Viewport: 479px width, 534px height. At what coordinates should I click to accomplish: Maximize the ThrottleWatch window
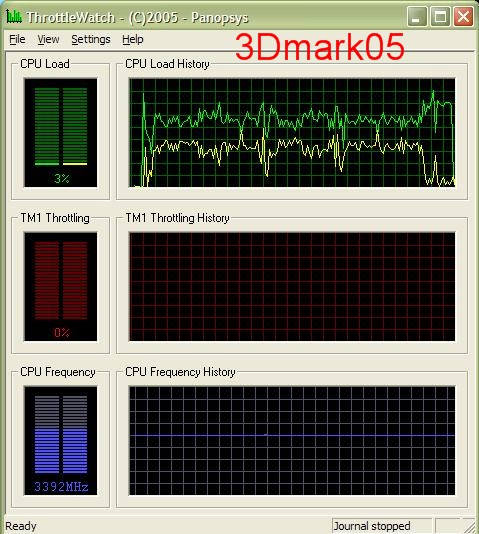440,17
